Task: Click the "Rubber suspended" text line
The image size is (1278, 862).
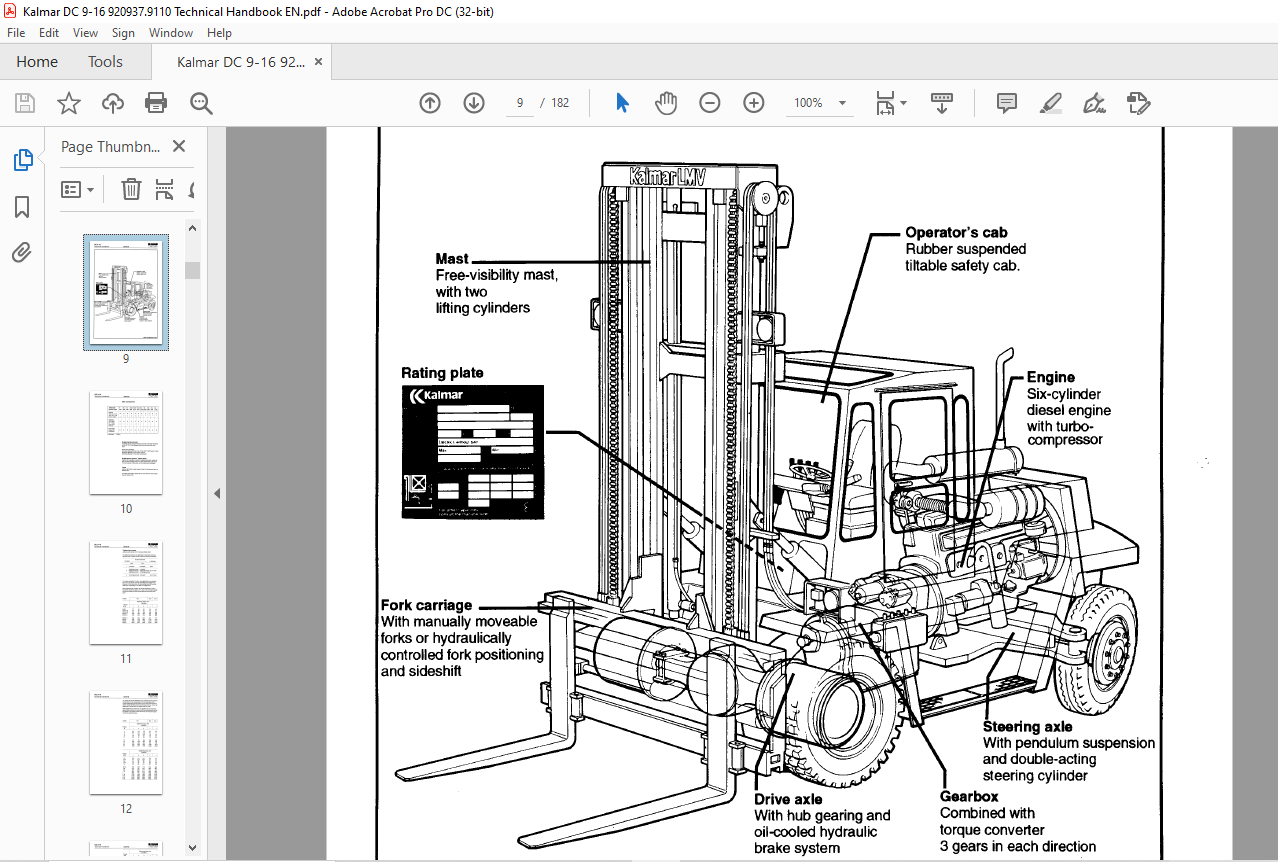Action: (966, 249)
